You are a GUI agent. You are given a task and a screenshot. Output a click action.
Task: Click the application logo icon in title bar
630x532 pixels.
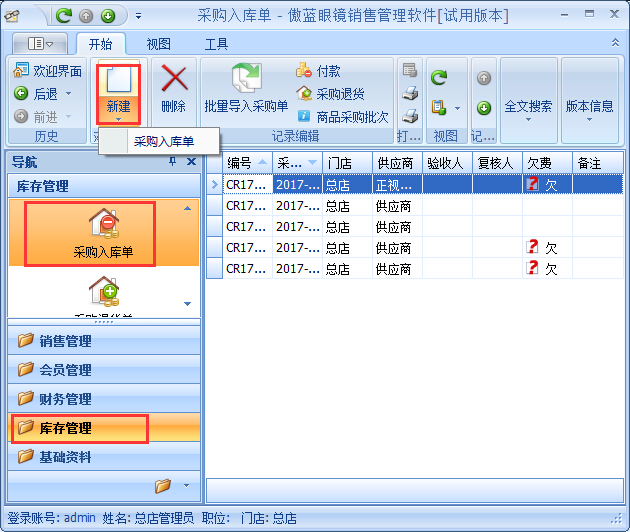click(x=12, y=16)
